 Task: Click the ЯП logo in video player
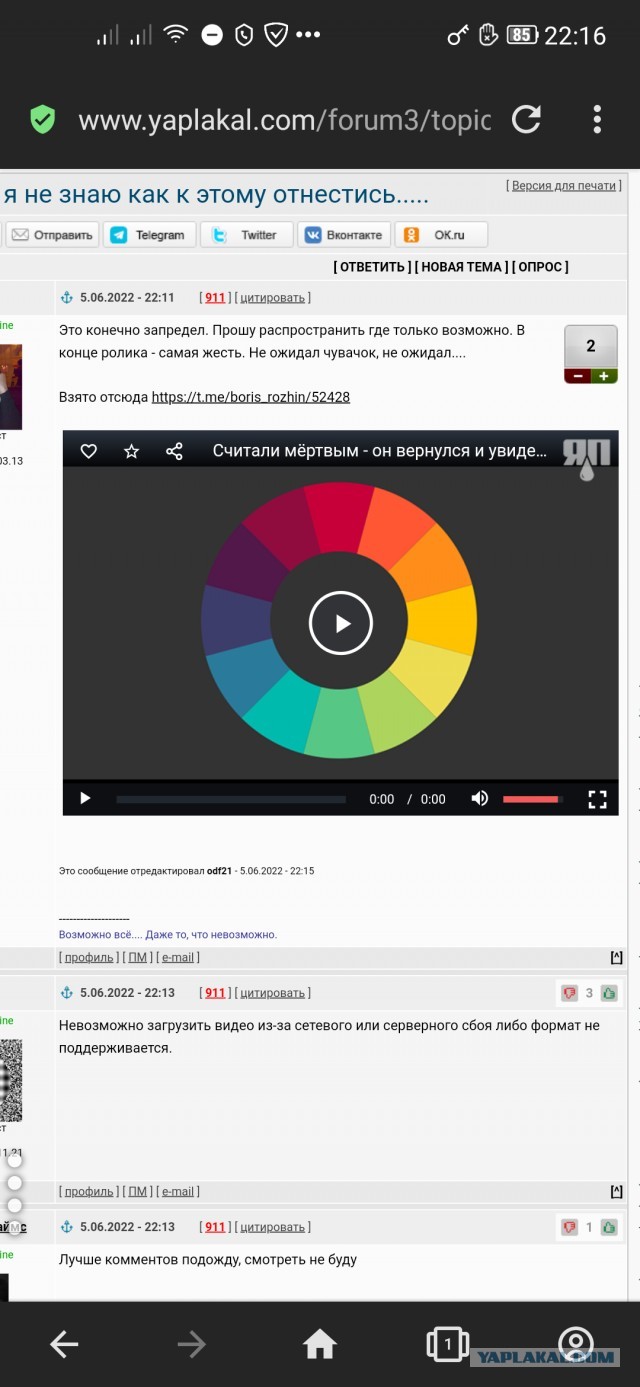[x=587, y=458]
